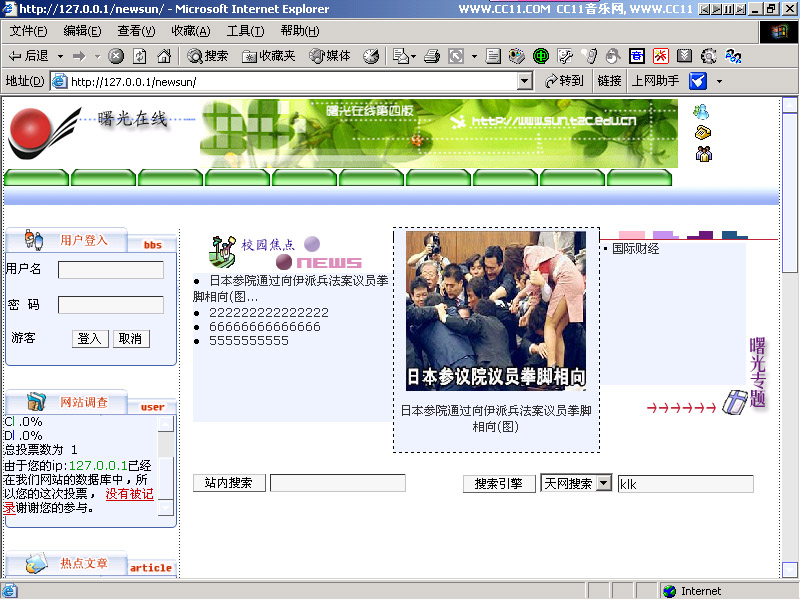Expand the 上网助手 dropdown arrow
Screen dimensions: 800x600
pyautogui.click(x=719, y=81)
